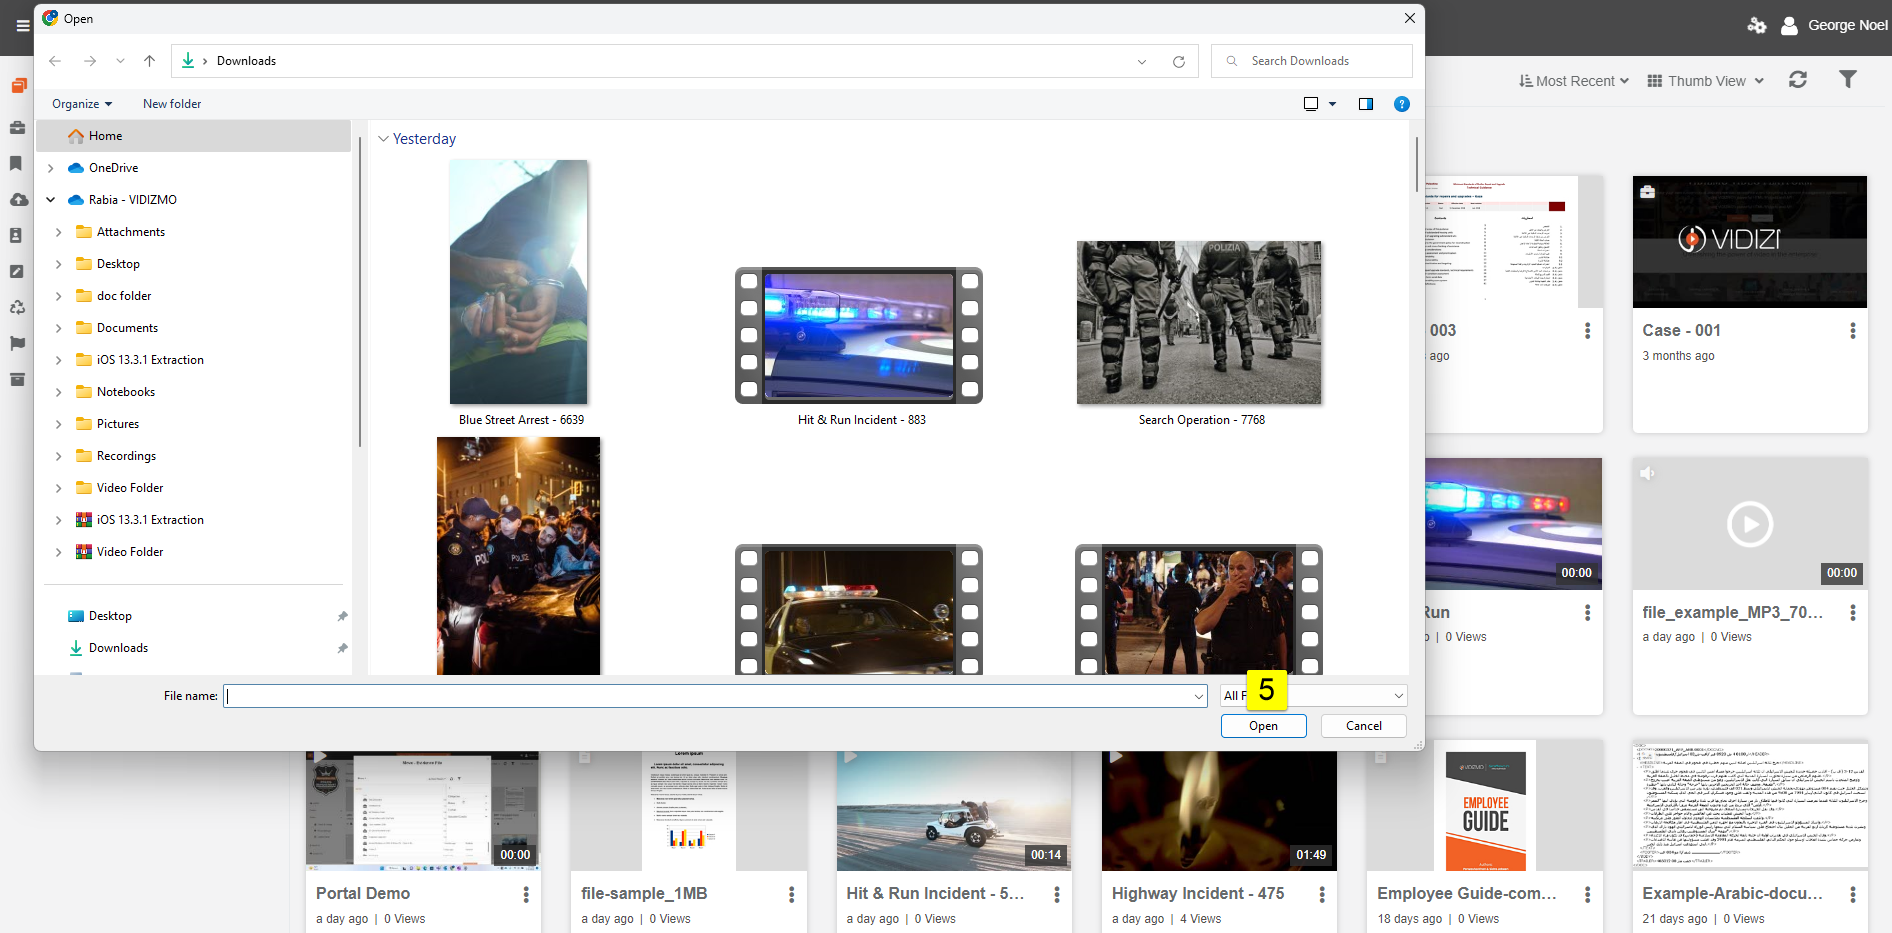The height and width of the screenshot is (933, 1892).
Task: Open the settings gears icon in portal header
Action: (1757, 25)
